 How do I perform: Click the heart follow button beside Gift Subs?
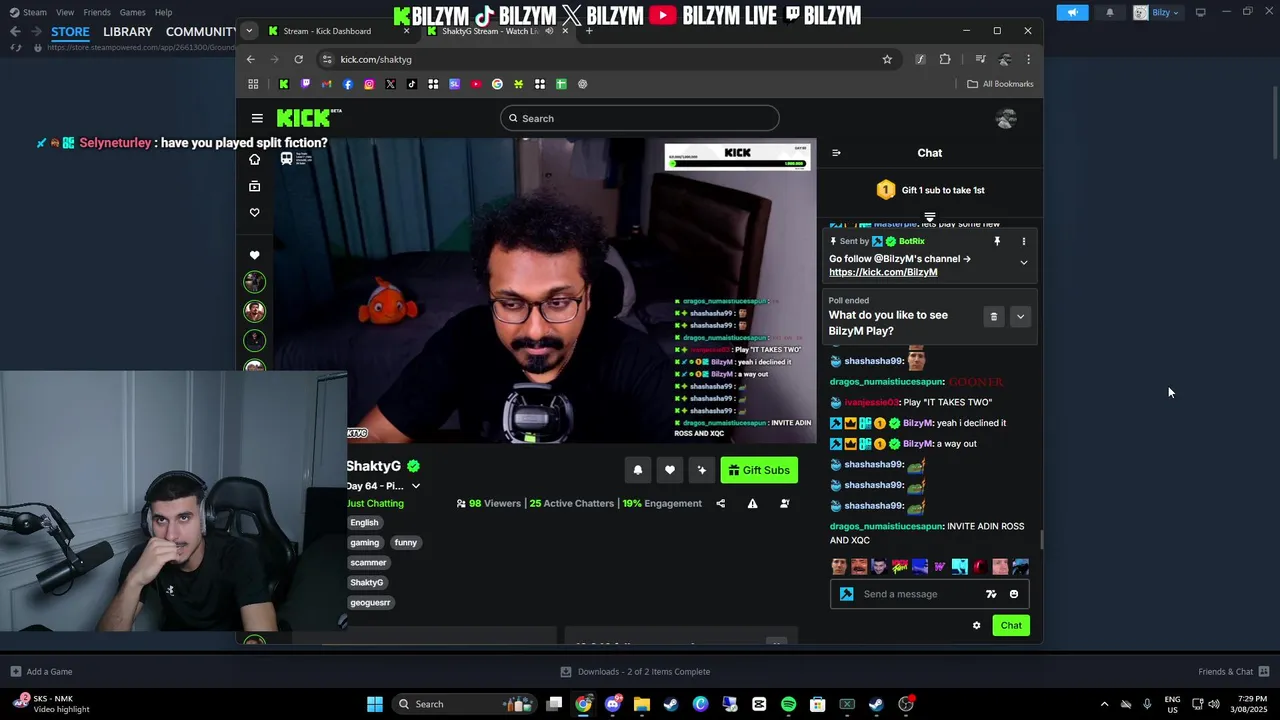click(670, 470)
